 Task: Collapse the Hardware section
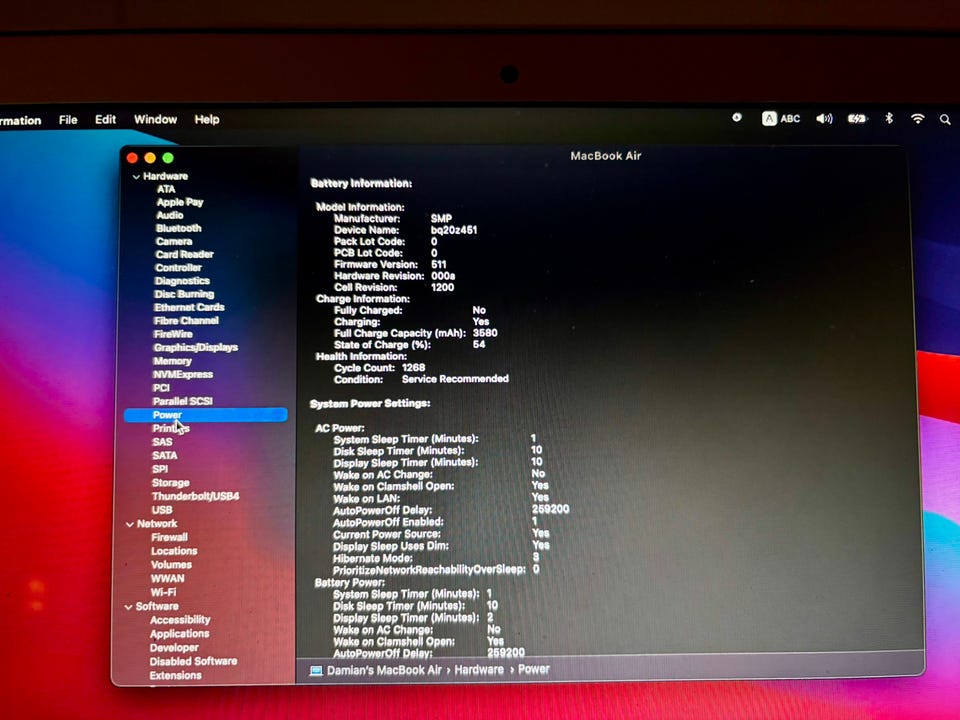(x=136, y=176)
